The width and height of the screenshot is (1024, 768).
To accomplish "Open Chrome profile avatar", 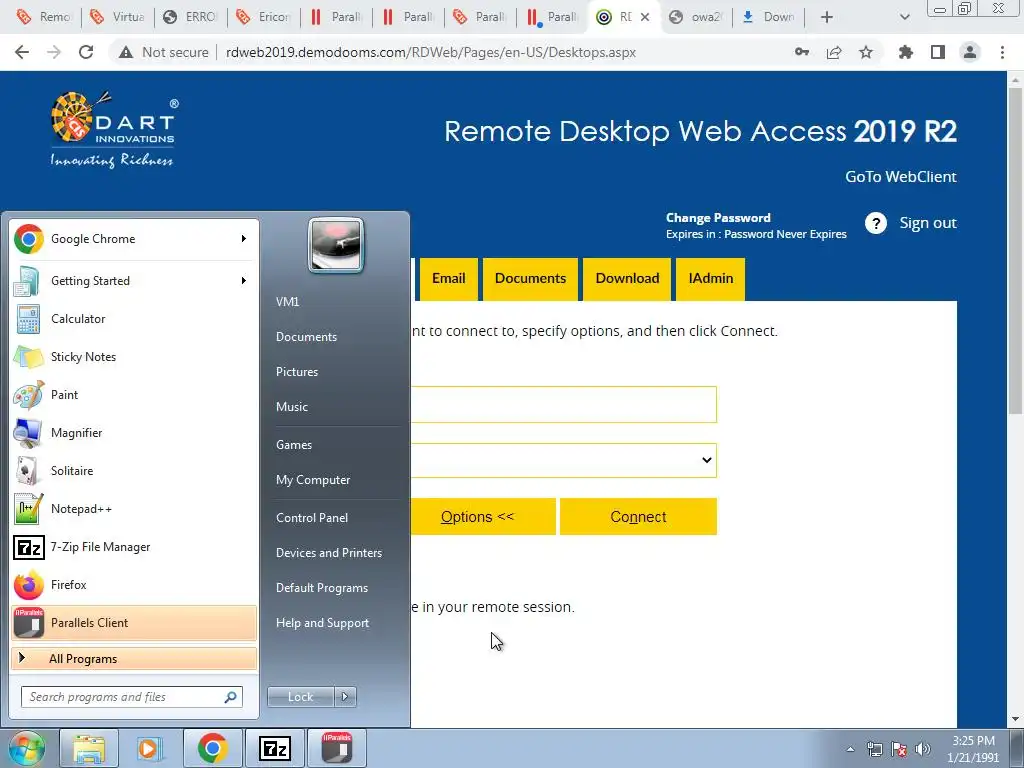I will point(970,52).
